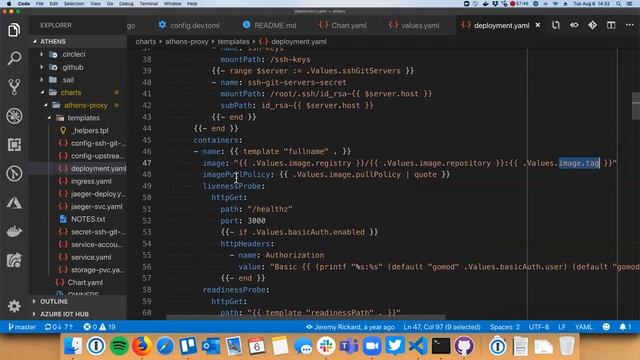Expand the AZURE IOT HUB section
Screen dimensions: 640x360
[x=78, y=314]
